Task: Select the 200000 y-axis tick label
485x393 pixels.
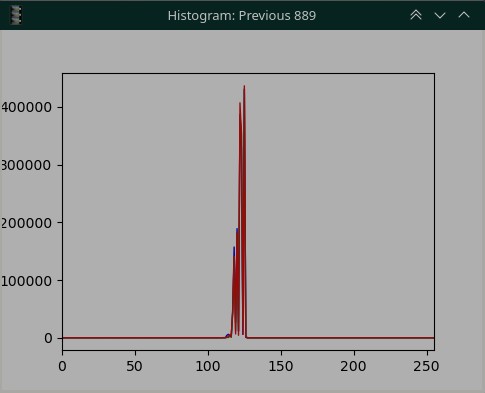Action: (x=26, y=223)
